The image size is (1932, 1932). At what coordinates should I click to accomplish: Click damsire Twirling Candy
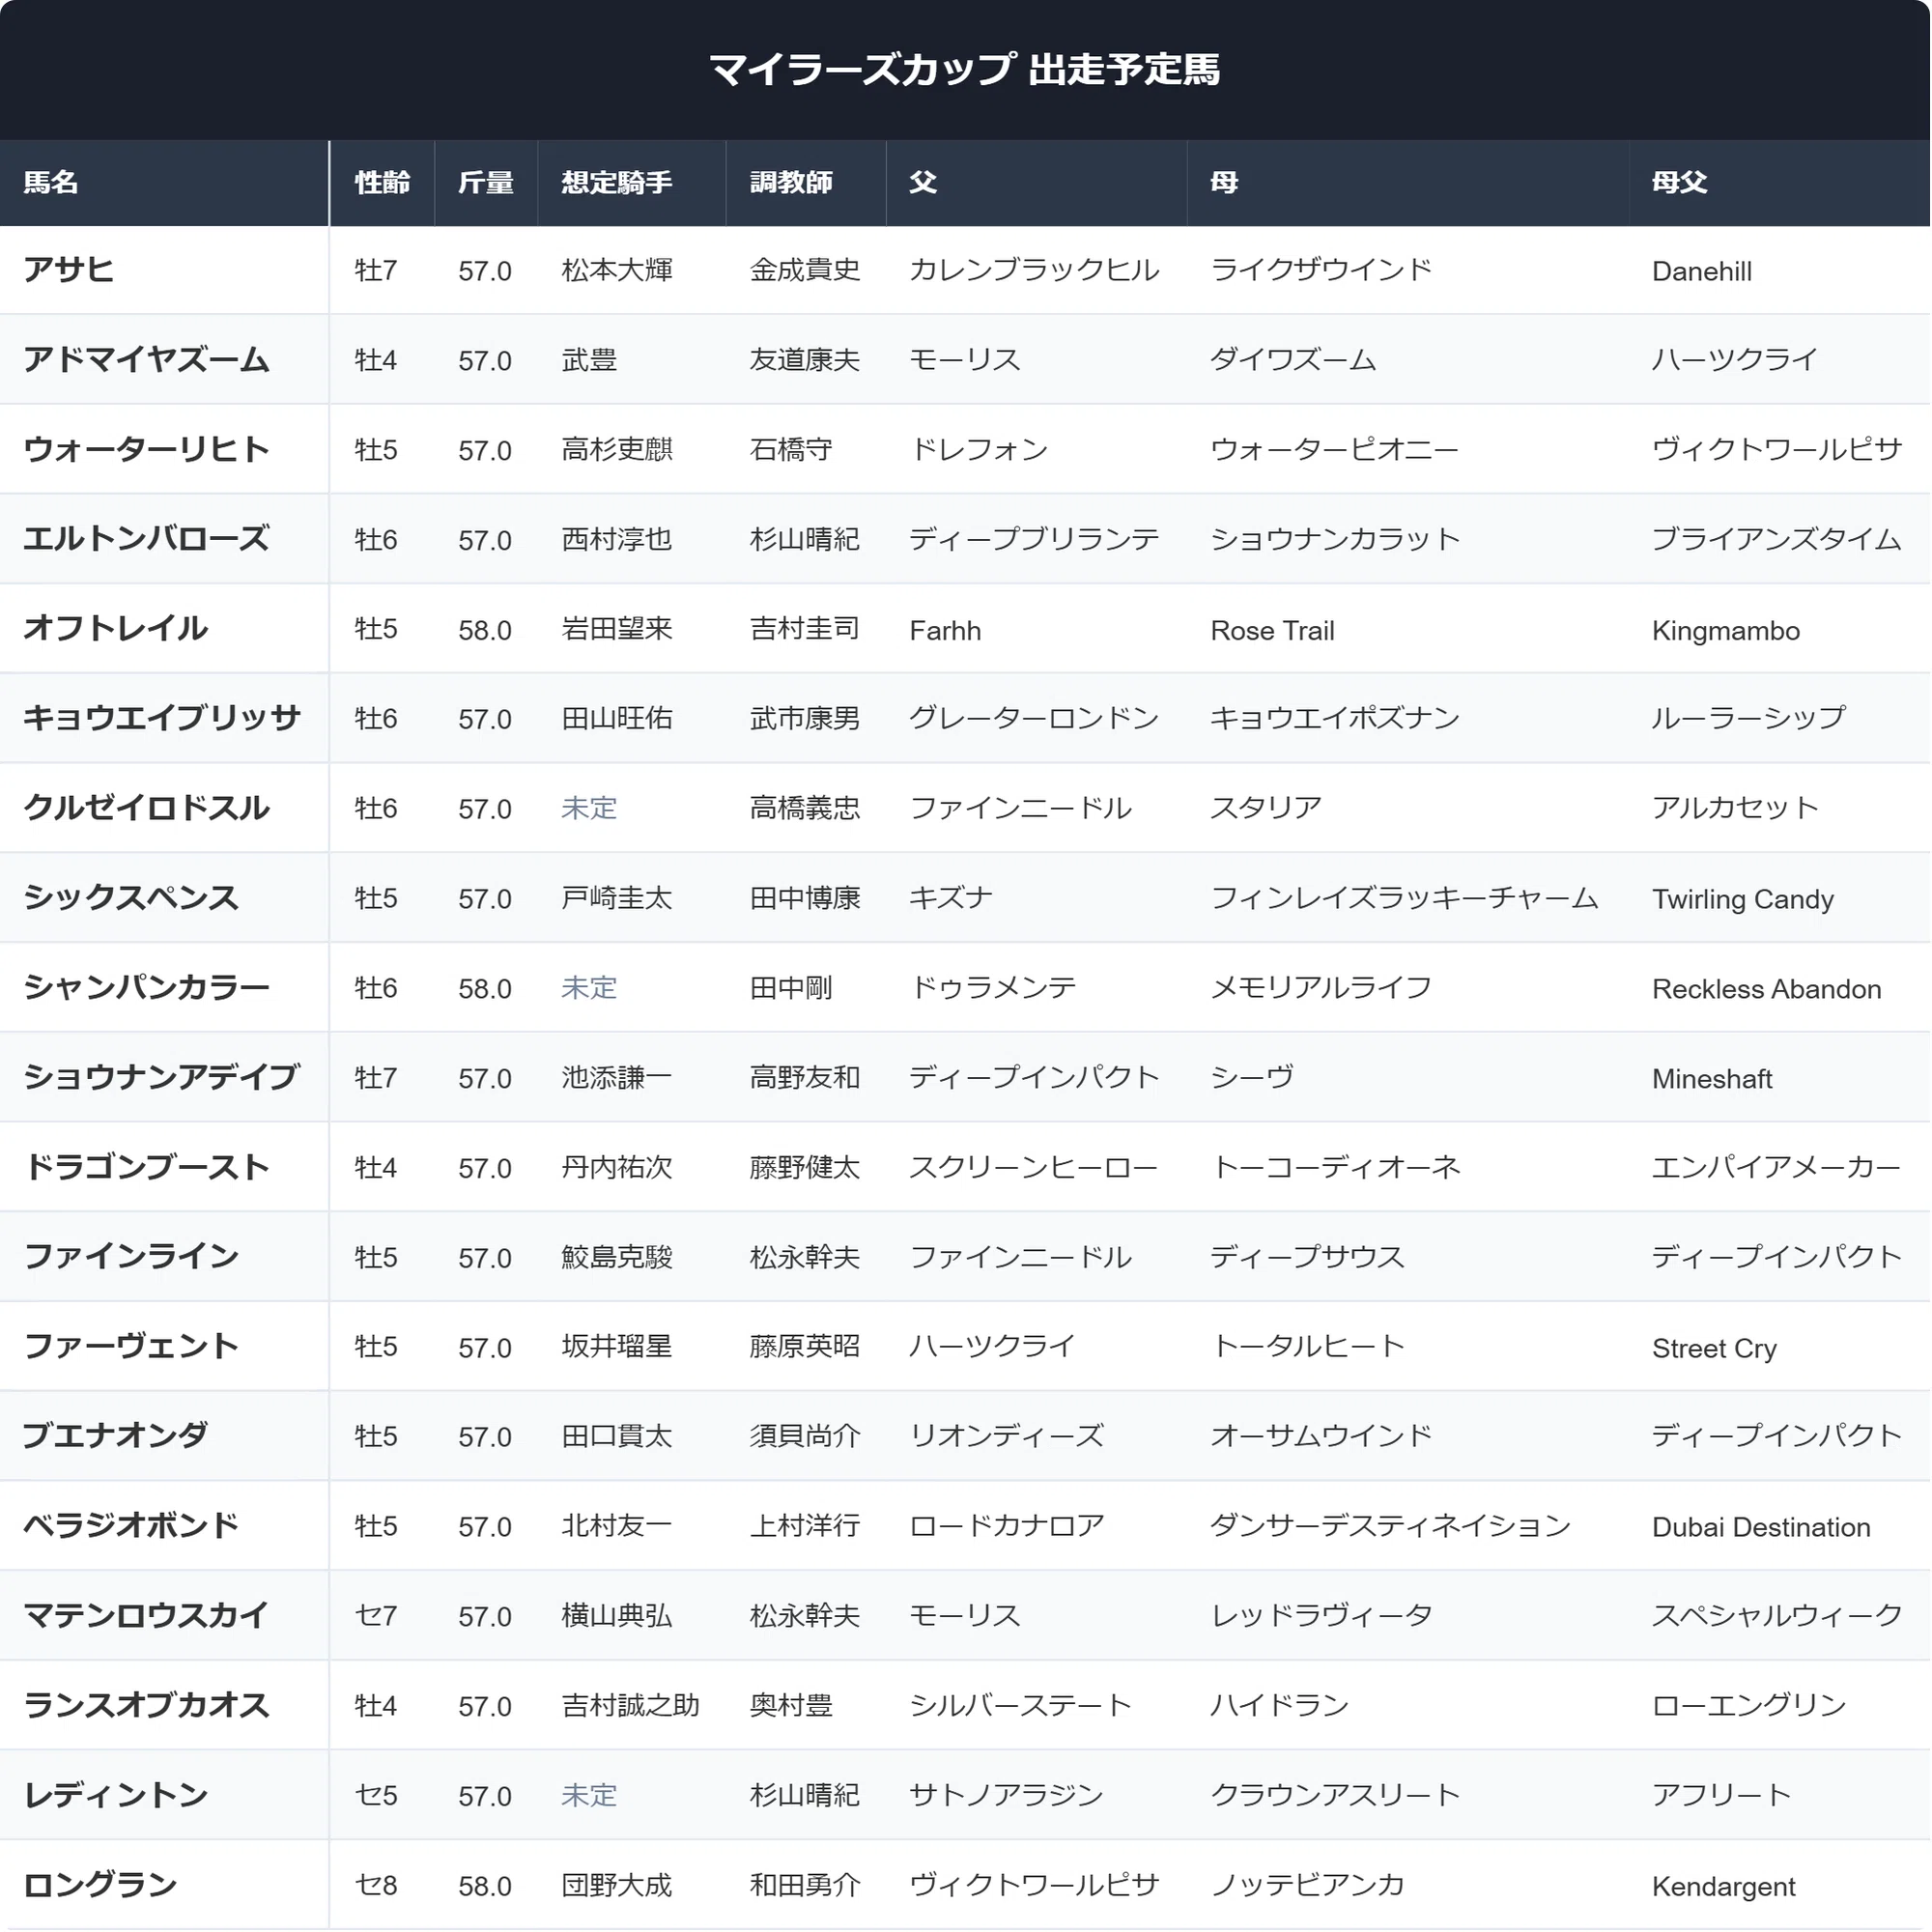click(x=1743, y=899)
